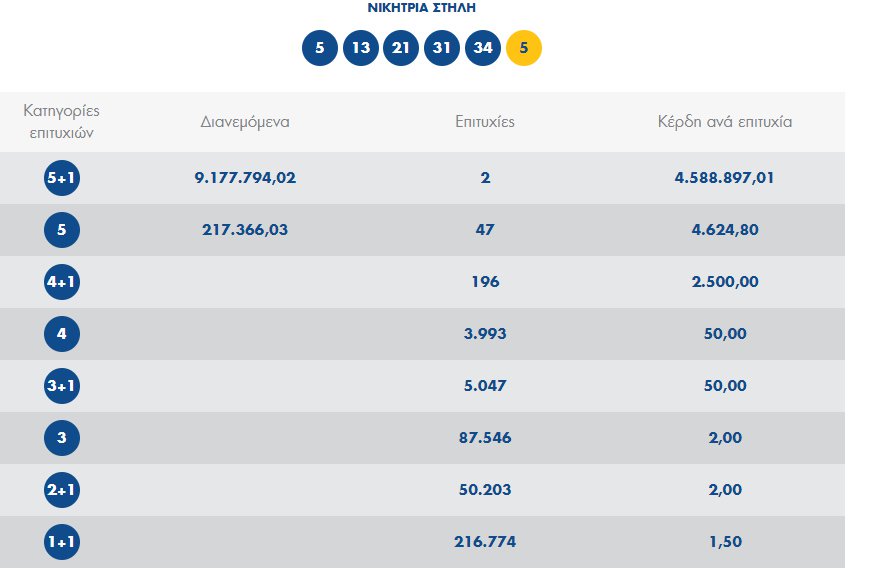This screenshot has height=587, width=896.
Task: Click winning number ball 34
Action: click(x=483, y=48)
